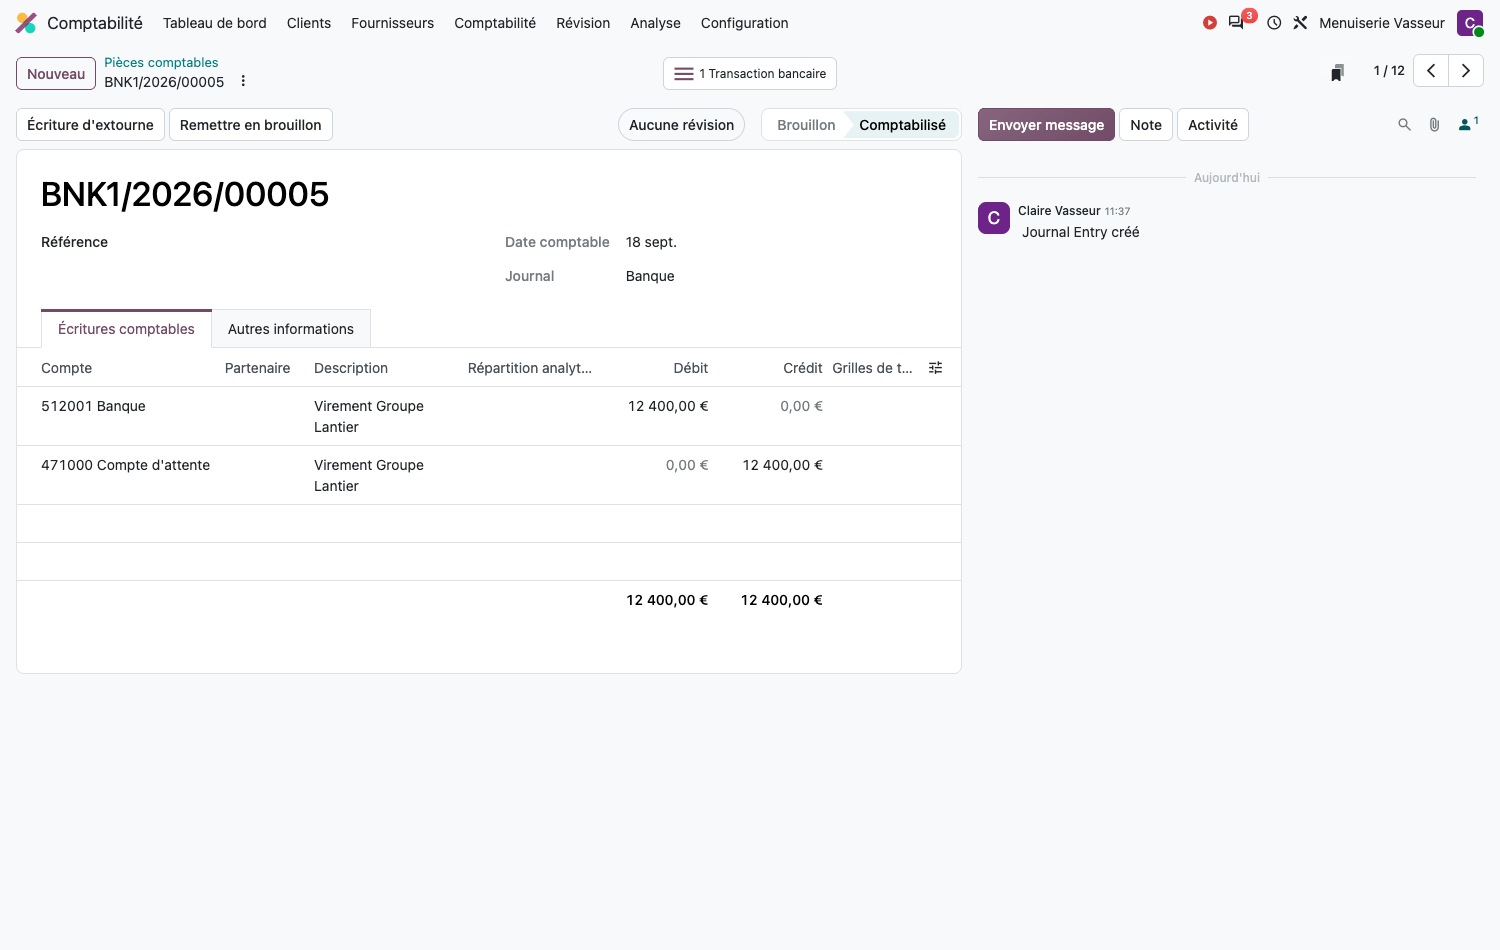Viewport: 1500px width, 950px height.
Task: Open the column settings icon in the table header
Action: (936, 368)
